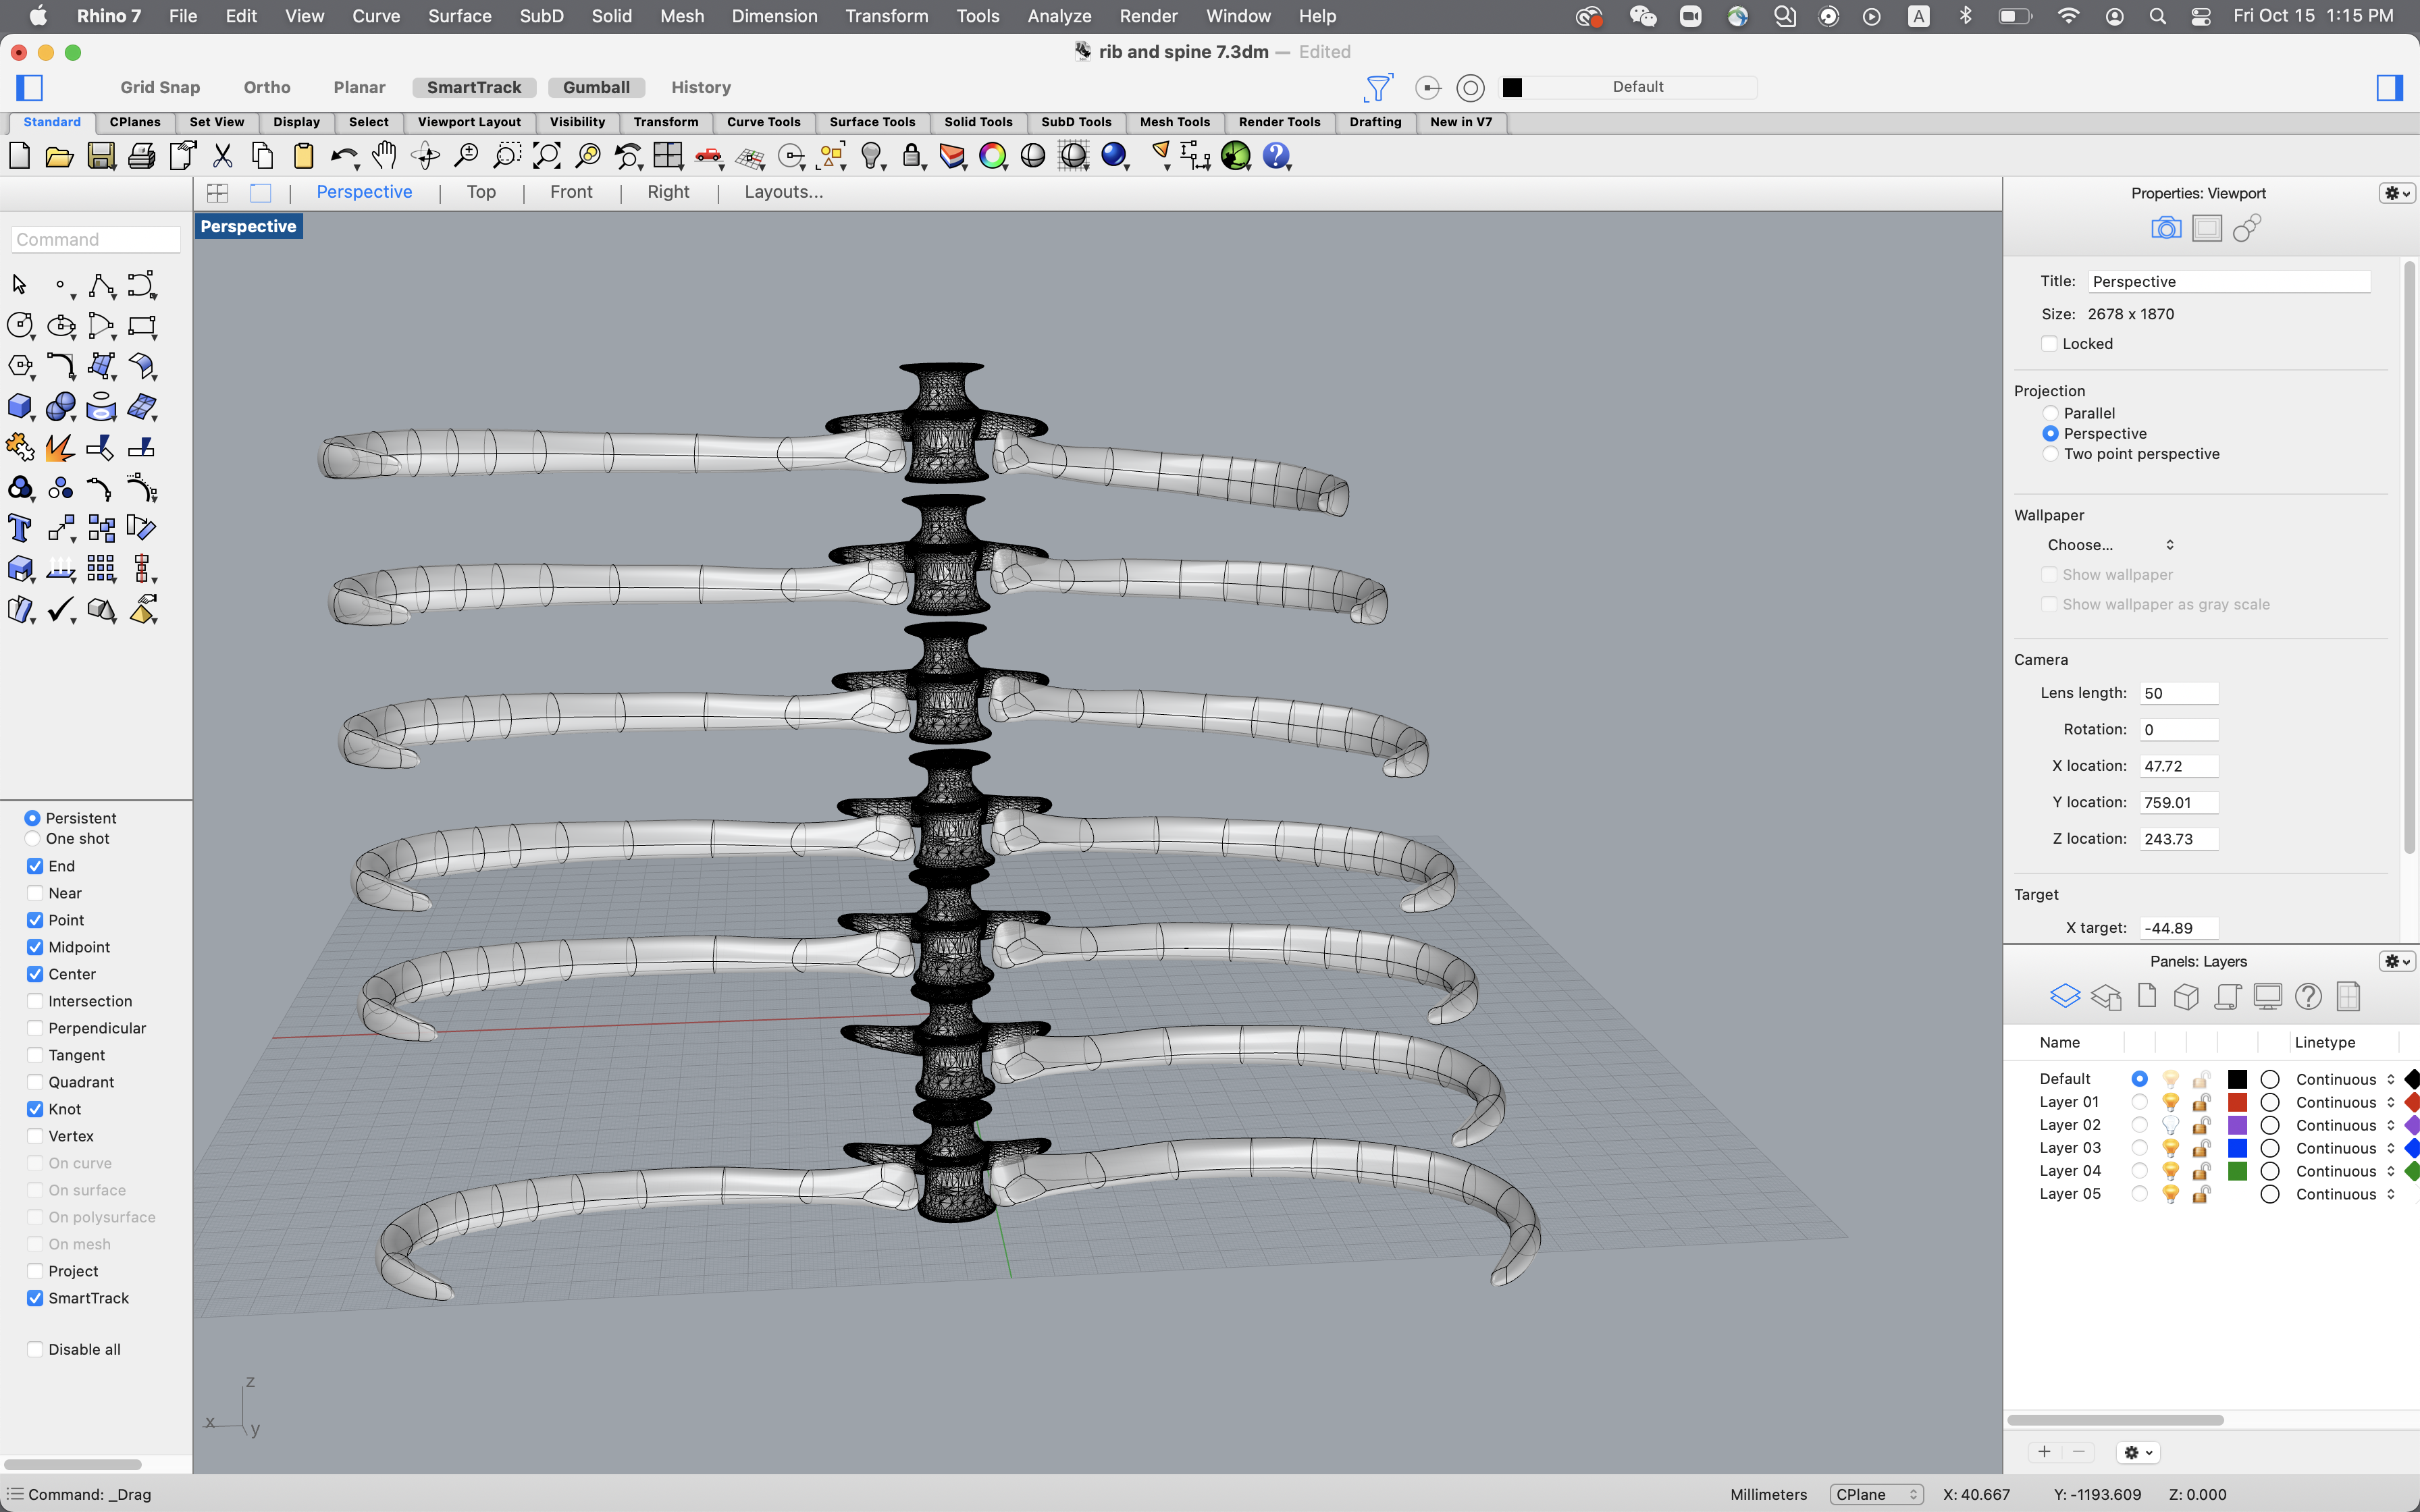
Task: Open Layers panel gear menu
Action: coord(2397,961)
